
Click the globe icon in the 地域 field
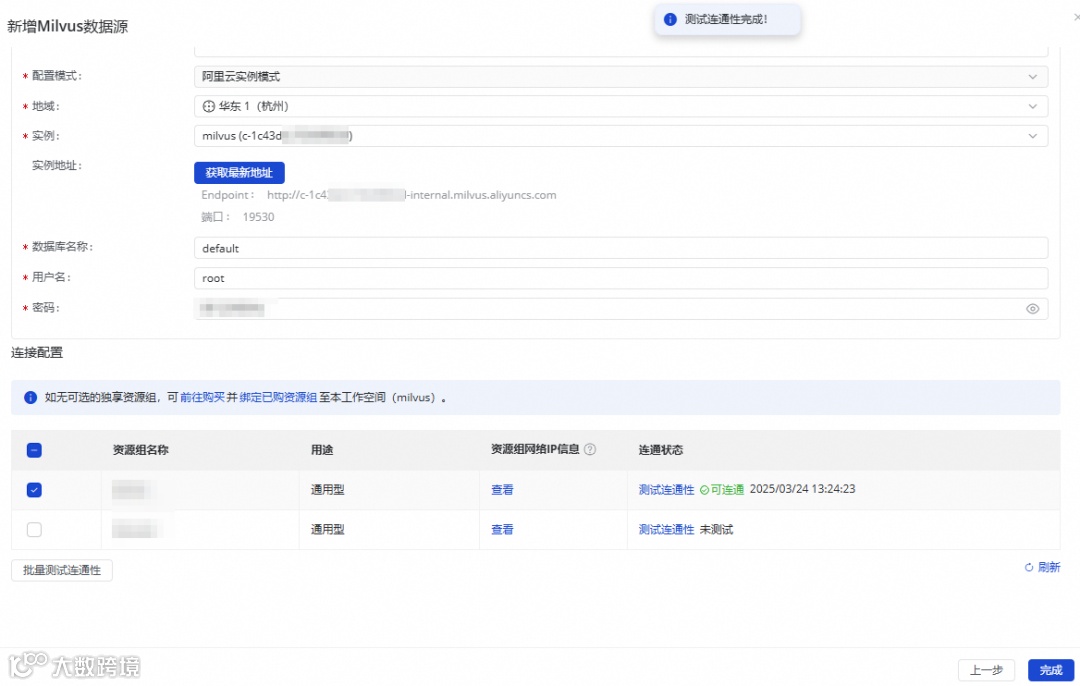click(208, 106)
